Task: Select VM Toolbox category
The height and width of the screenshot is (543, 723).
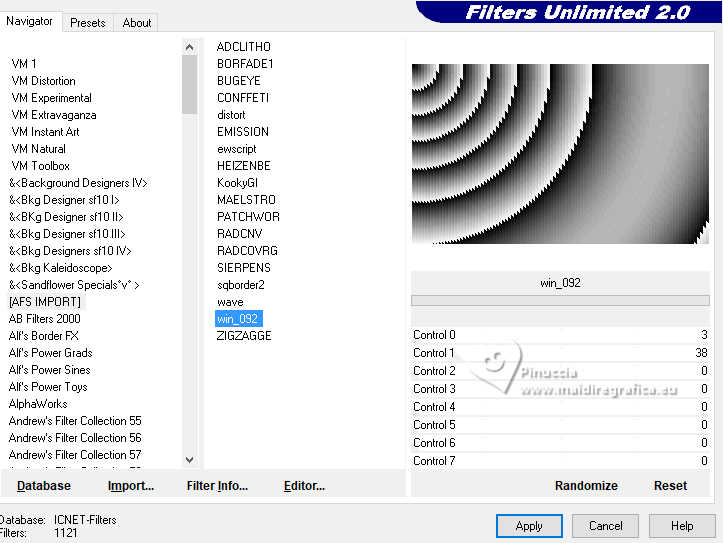Action: pyautogui.click(x=41, y=166)
